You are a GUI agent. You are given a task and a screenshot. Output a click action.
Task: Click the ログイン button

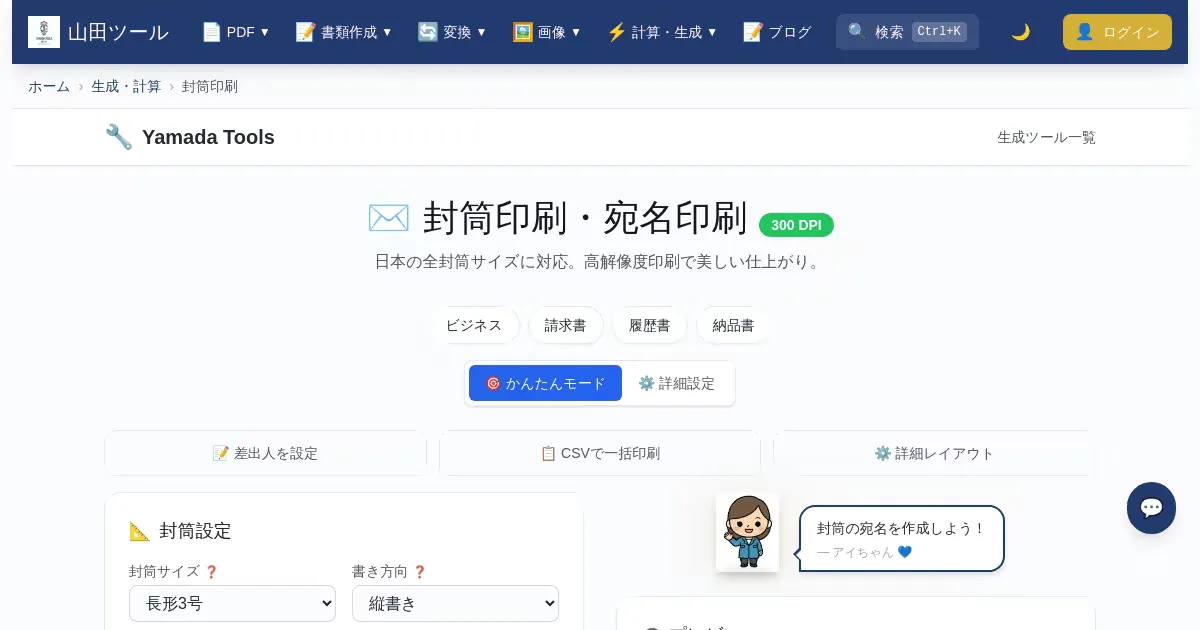[1117, 32]
